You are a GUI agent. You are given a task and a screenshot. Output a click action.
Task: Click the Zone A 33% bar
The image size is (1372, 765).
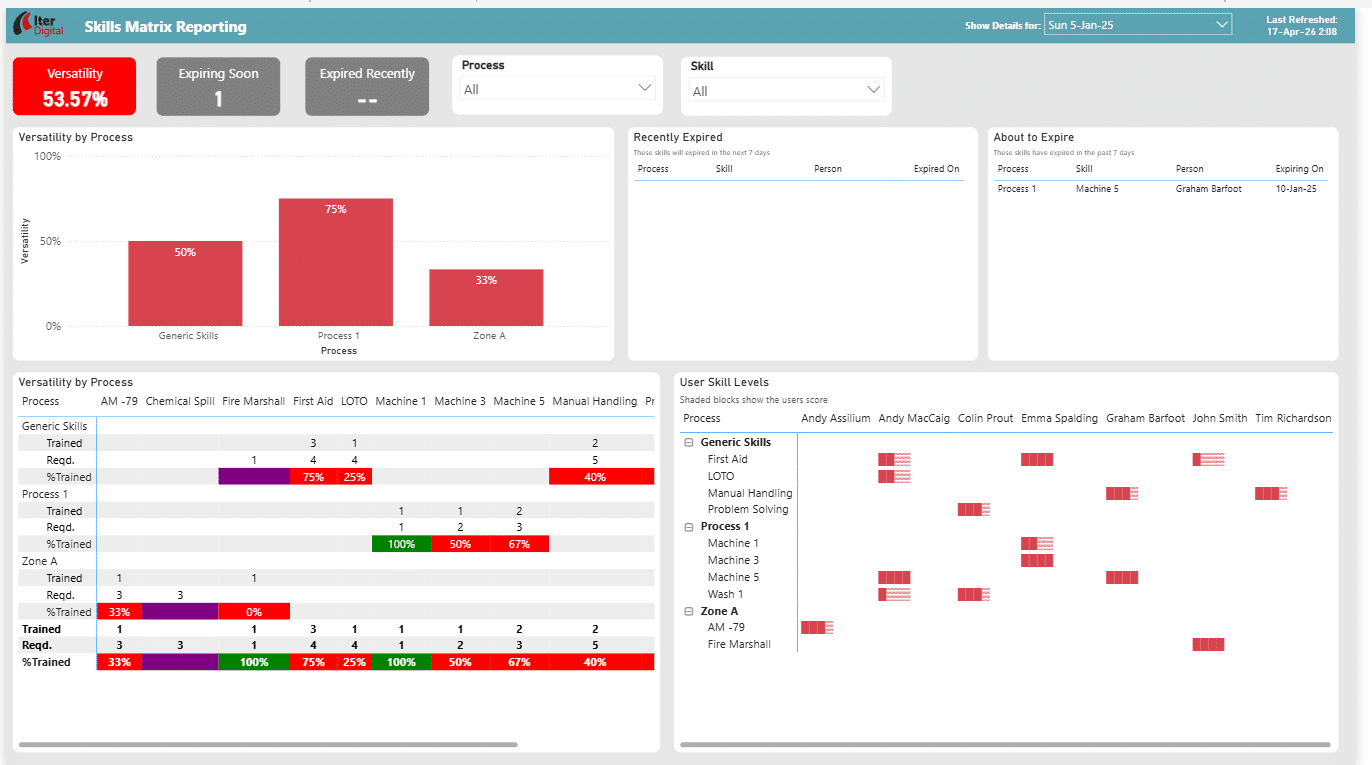pos(486,297)
